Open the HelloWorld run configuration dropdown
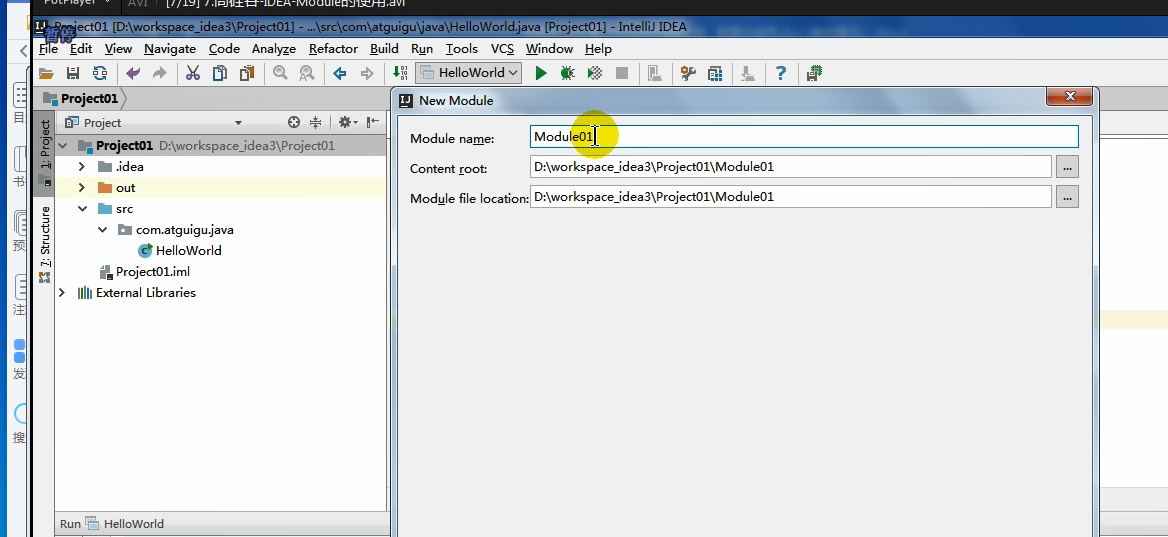Screen dimensions: 1168x537 (x=470, y=73)
